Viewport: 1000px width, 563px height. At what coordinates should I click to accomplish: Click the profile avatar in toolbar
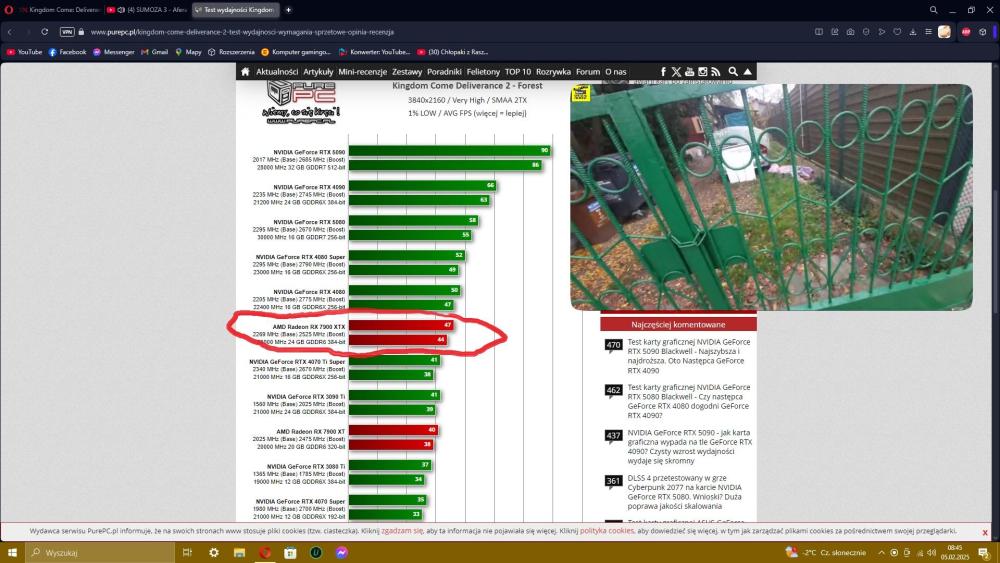click(945, 32)
